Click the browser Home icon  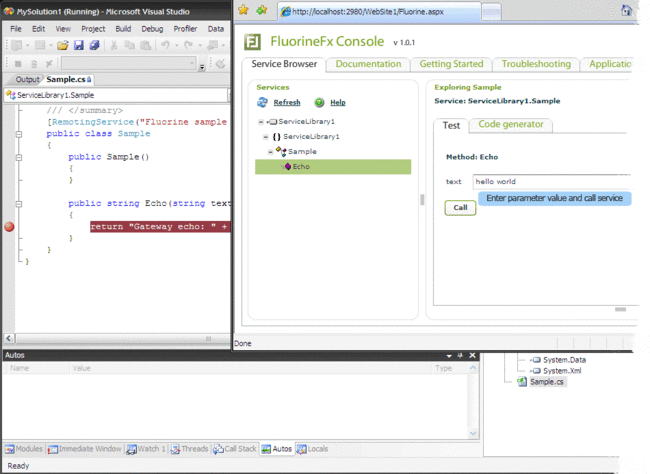tap(626, 10)
